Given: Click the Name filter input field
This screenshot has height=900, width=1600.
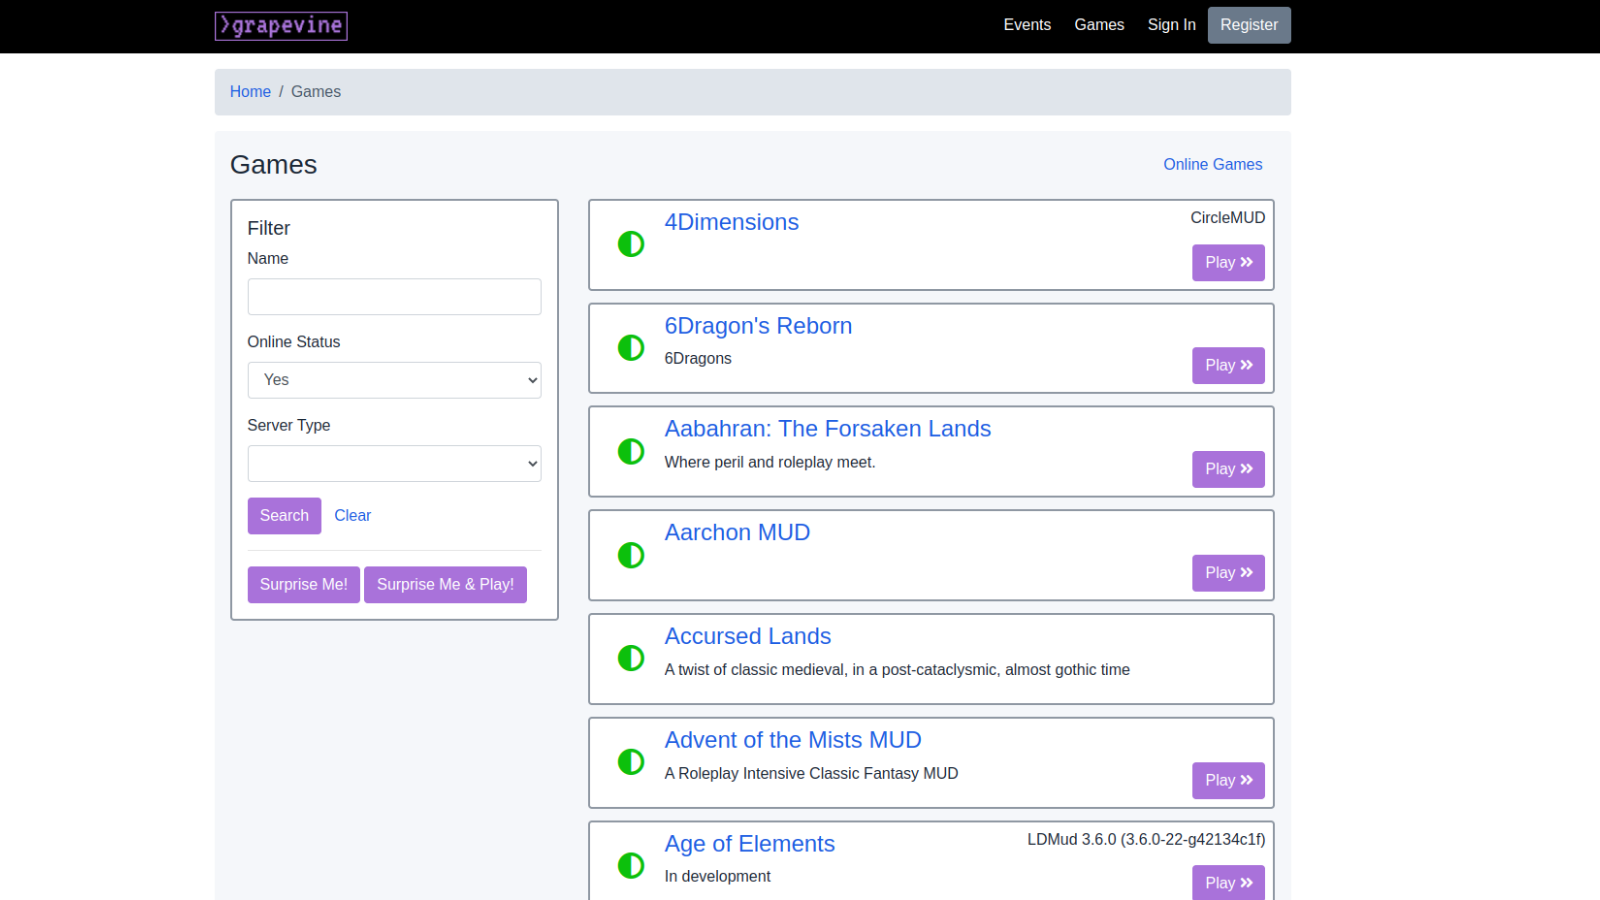Looking at the screenshot, I should coord(393,296).
